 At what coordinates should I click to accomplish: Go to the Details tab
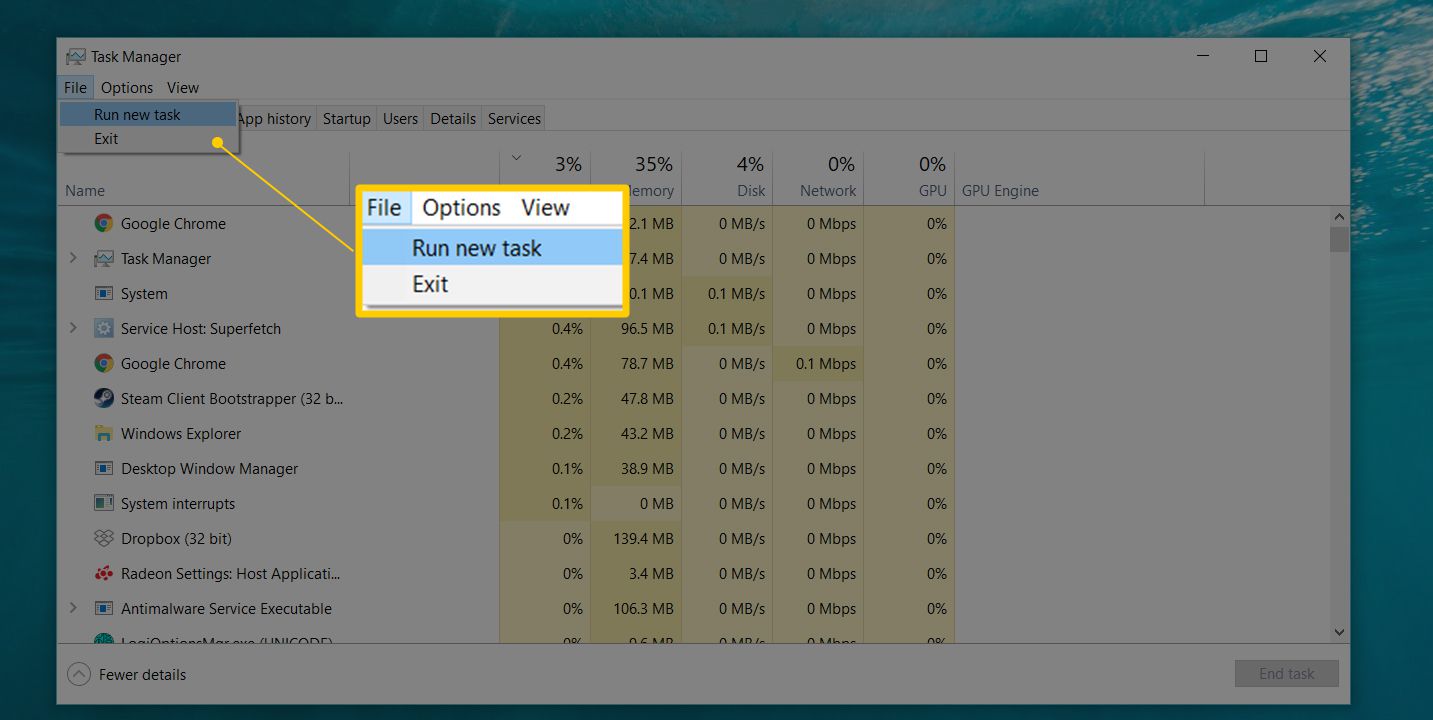point(453,119)
